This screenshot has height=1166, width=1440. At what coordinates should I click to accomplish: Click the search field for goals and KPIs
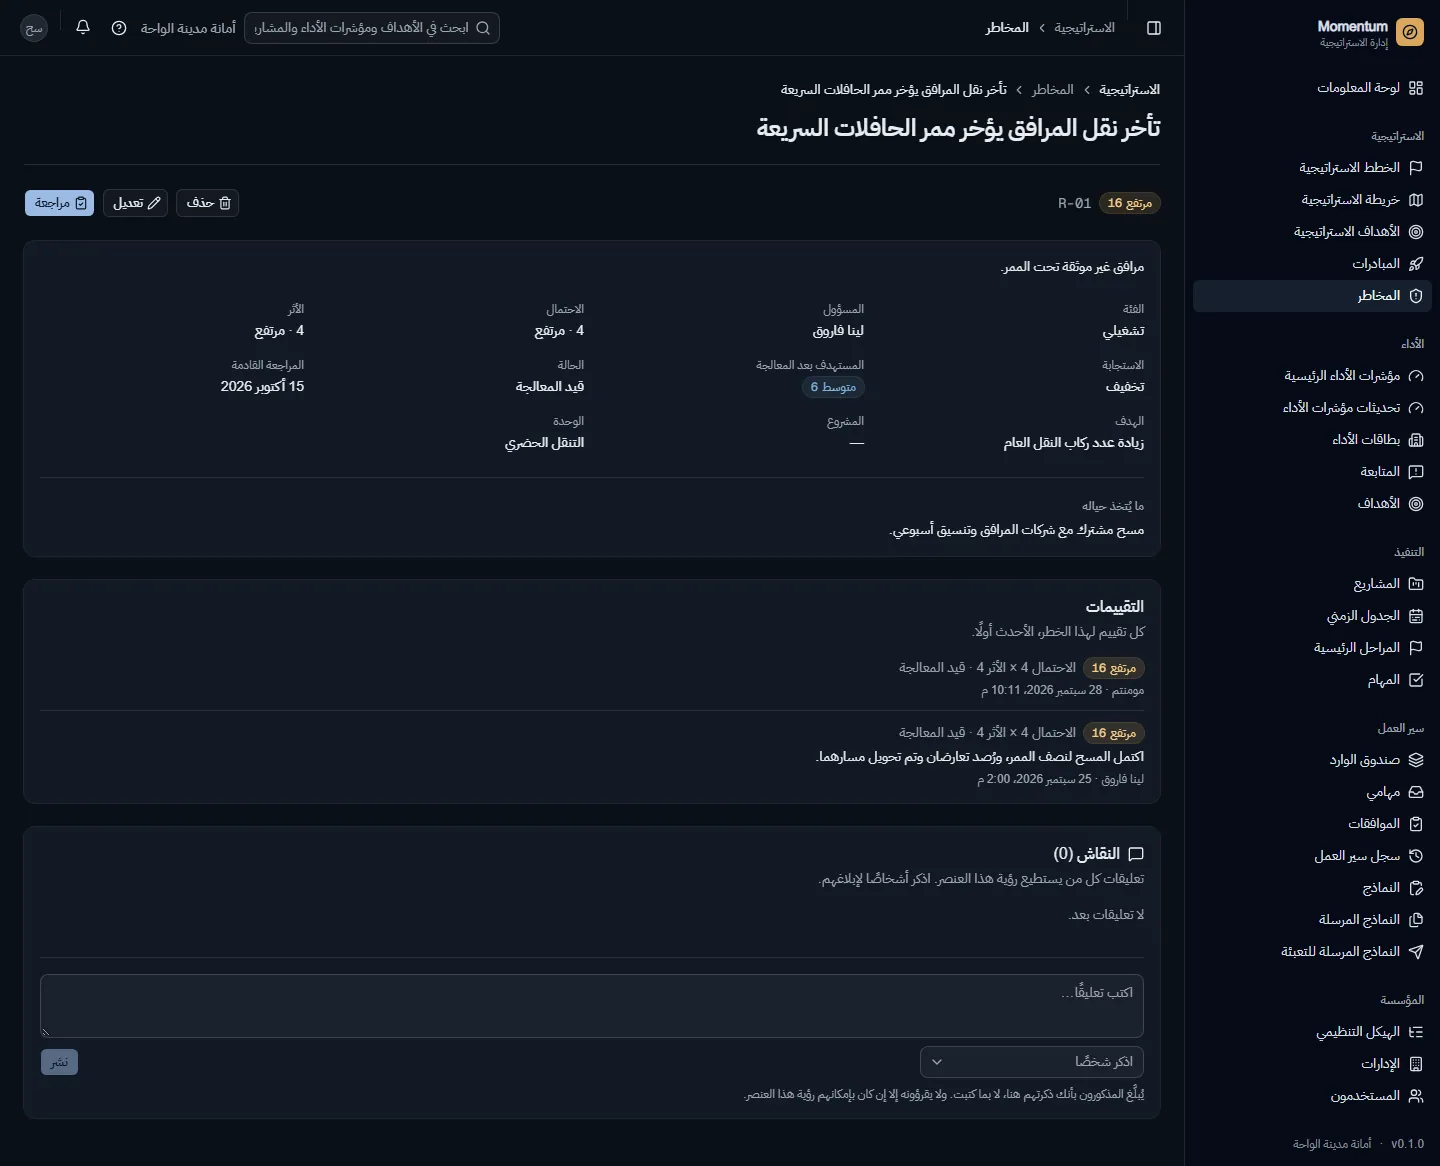[372, 28]
